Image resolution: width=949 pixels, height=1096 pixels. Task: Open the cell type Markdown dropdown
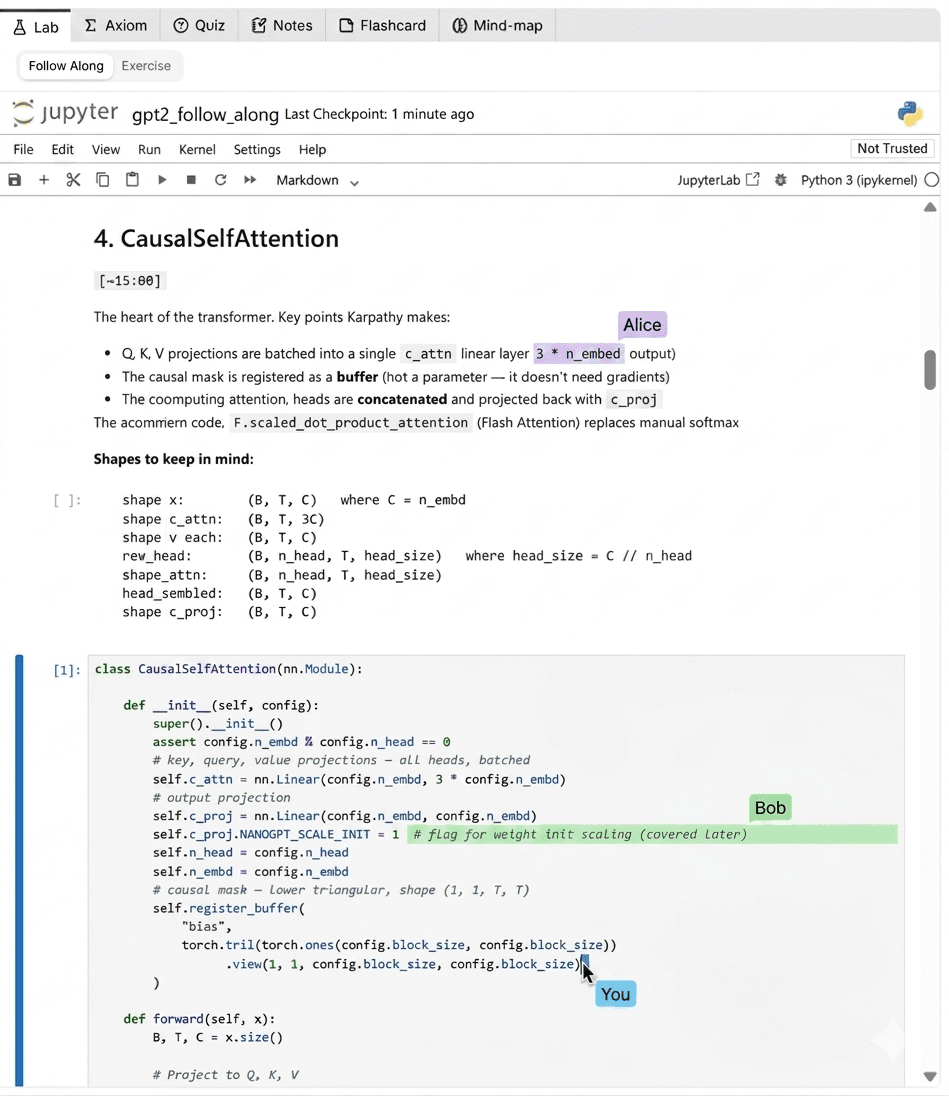[317, 180]
